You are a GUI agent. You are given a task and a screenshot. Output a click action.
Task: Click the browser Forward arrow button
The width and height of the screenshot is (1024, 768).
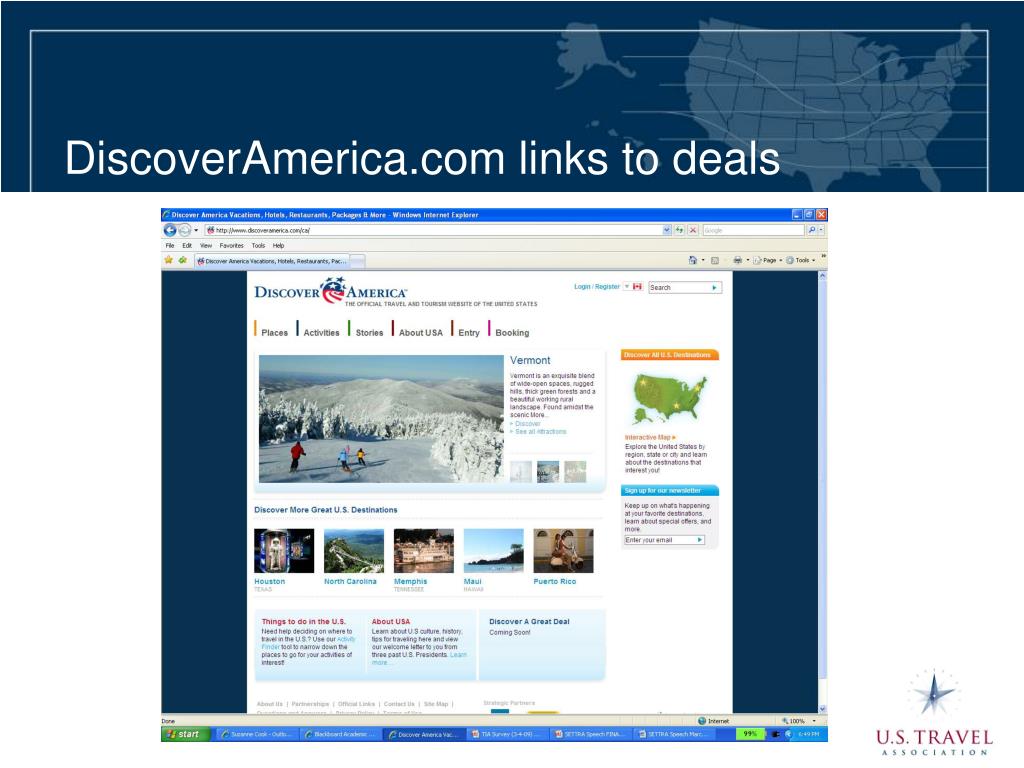(185, 230)
